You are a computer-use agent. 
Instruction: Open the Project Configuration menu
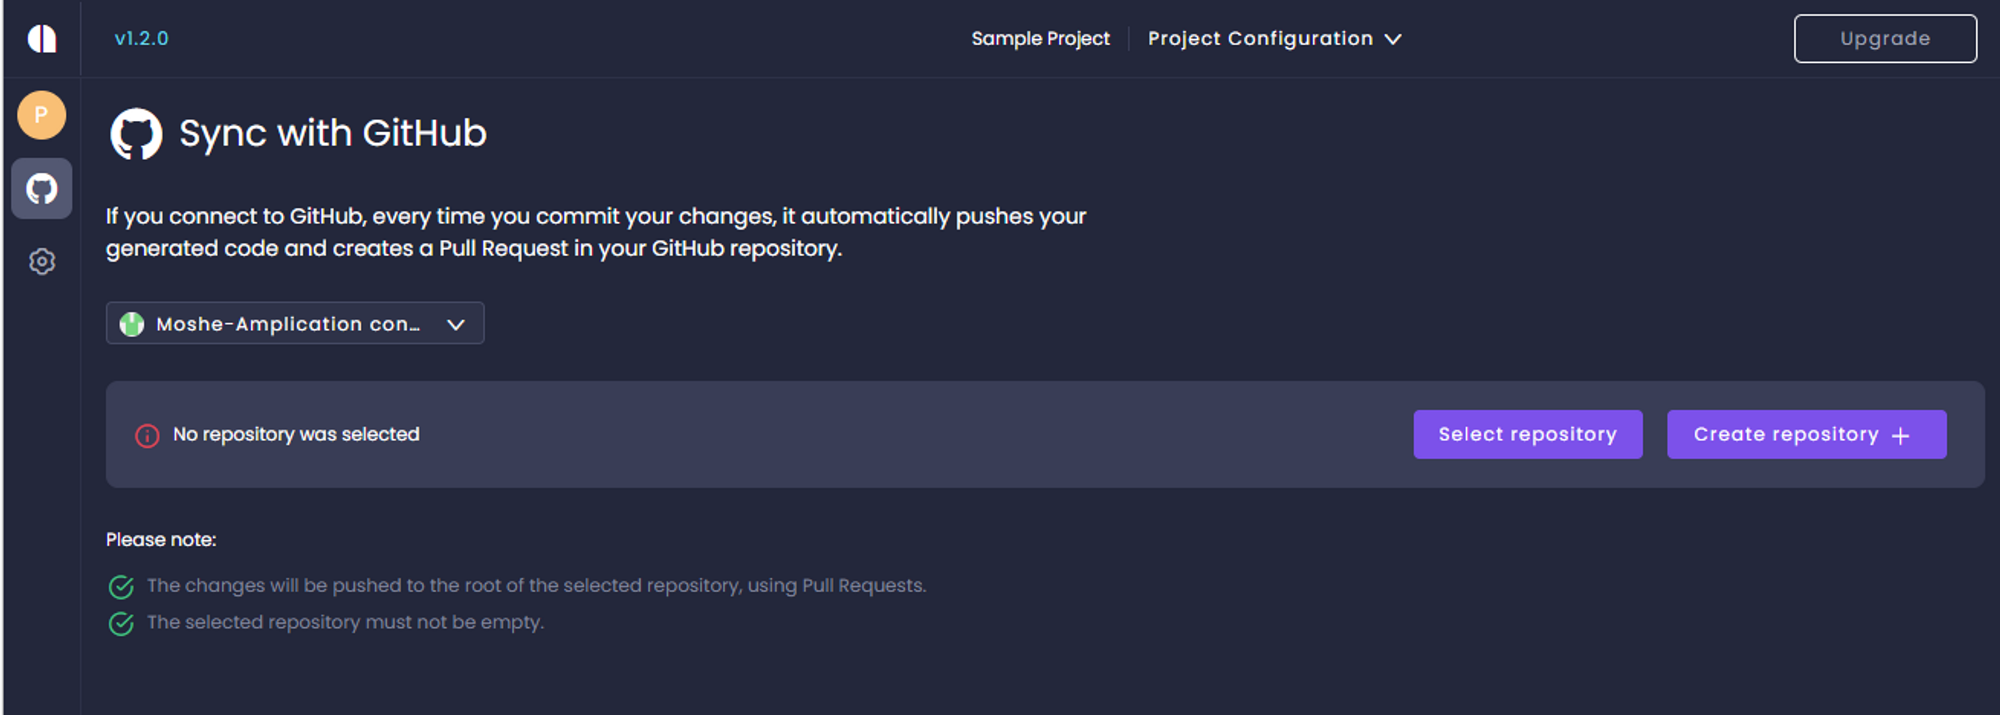[1260, 39]
